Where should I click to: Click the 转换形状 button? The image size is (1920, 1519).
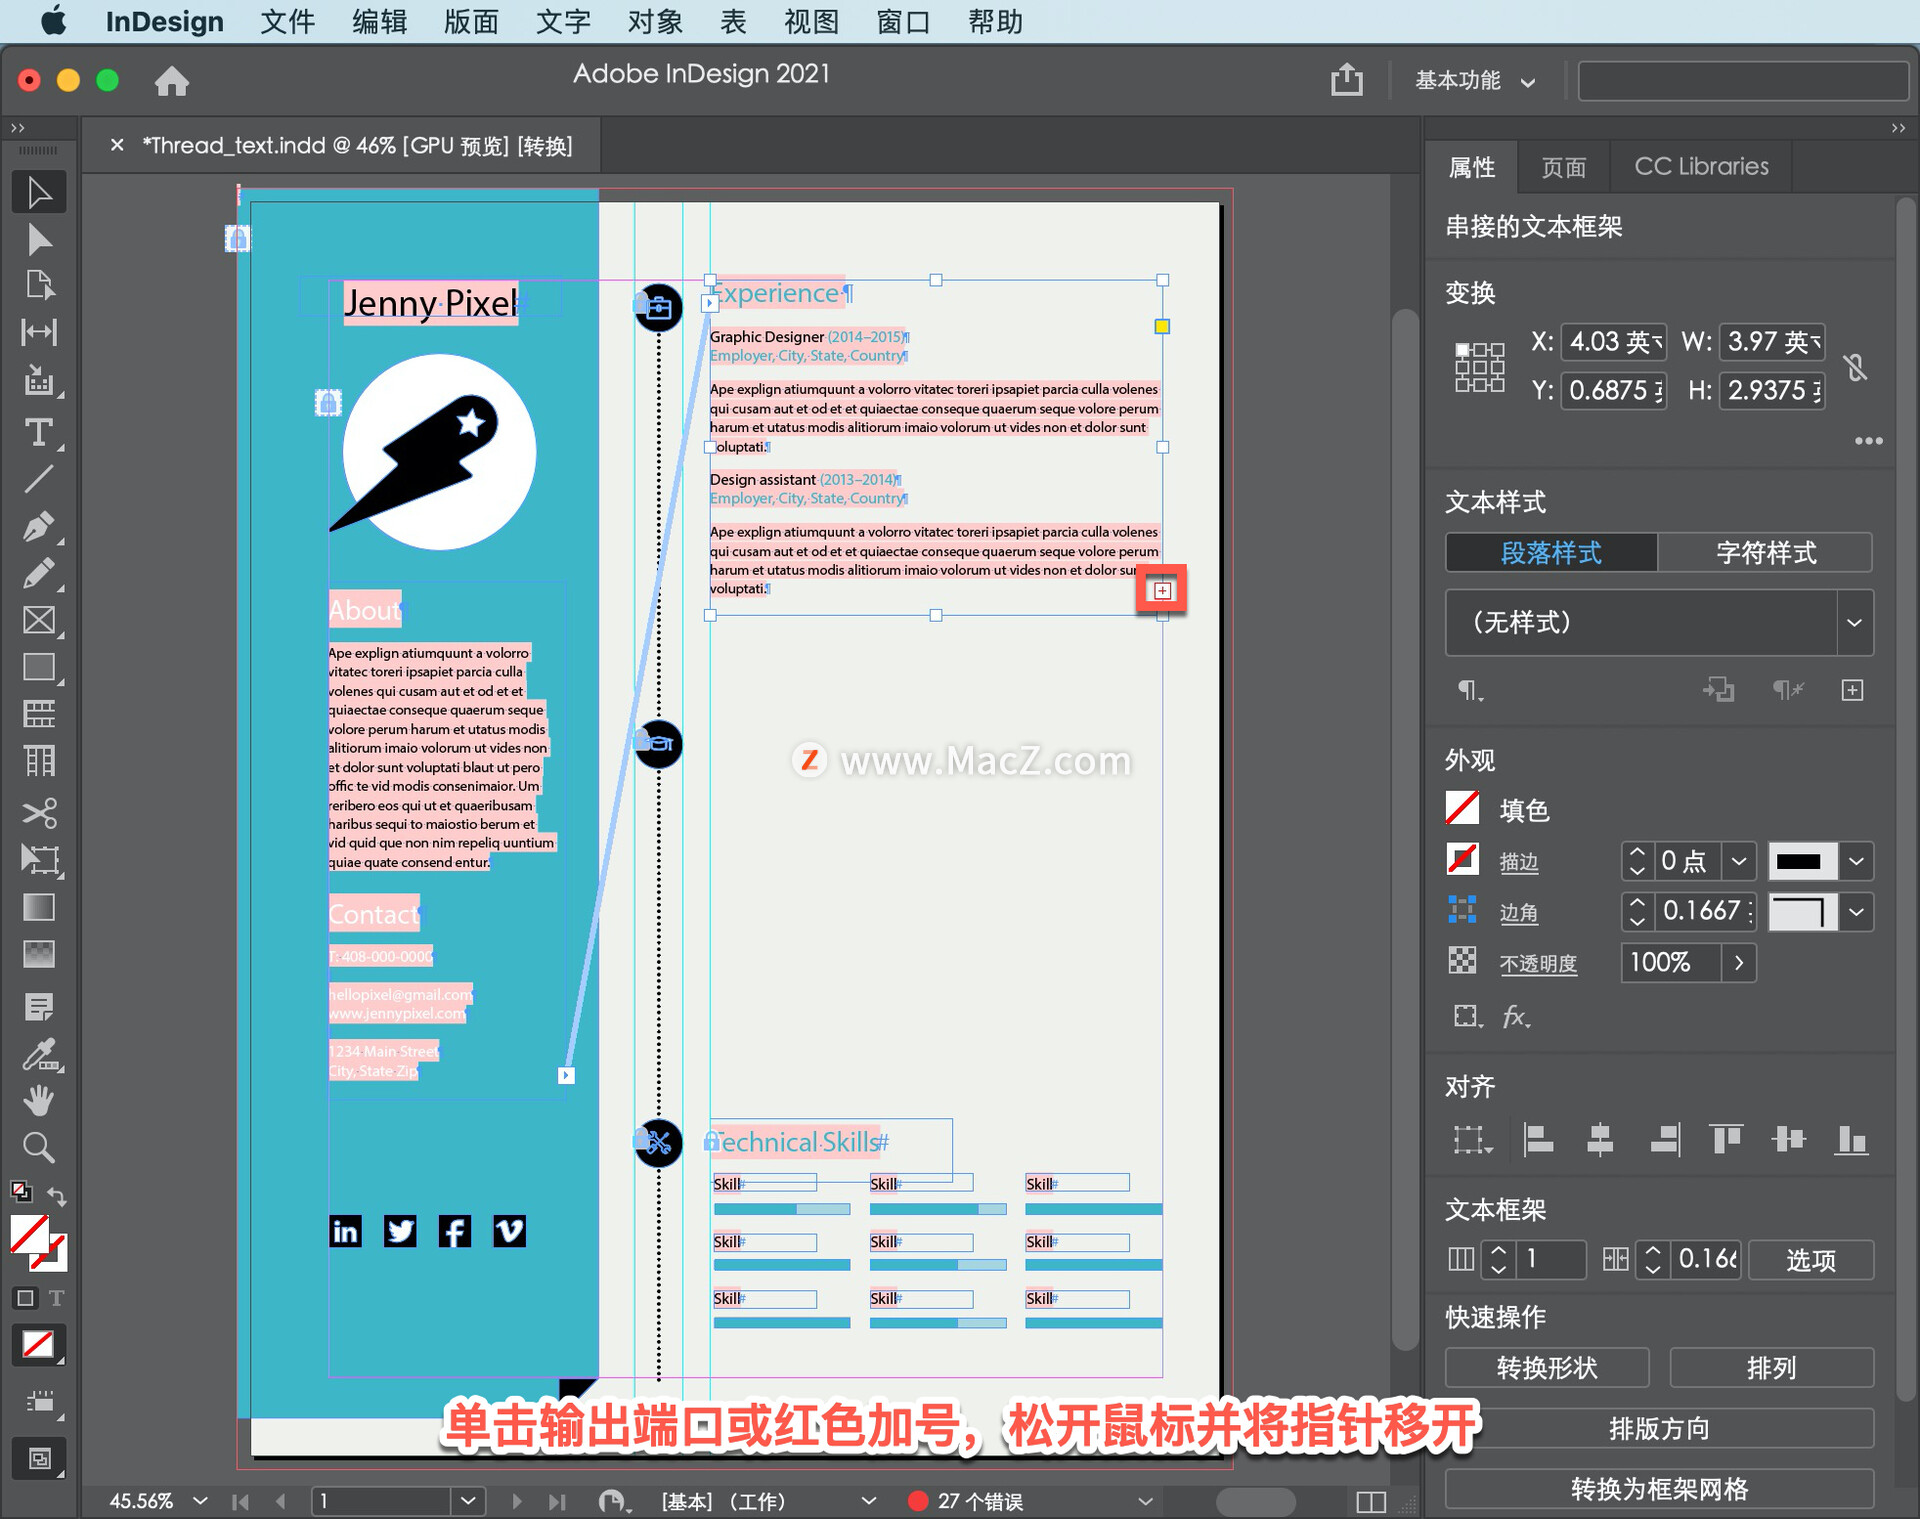[1547, 1367]
